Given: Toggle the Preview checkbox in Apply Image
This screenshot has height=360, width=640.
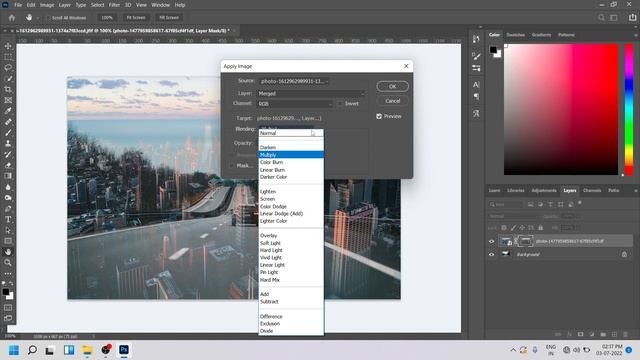Looking at the screenshot, I should [x=379, y=116].
